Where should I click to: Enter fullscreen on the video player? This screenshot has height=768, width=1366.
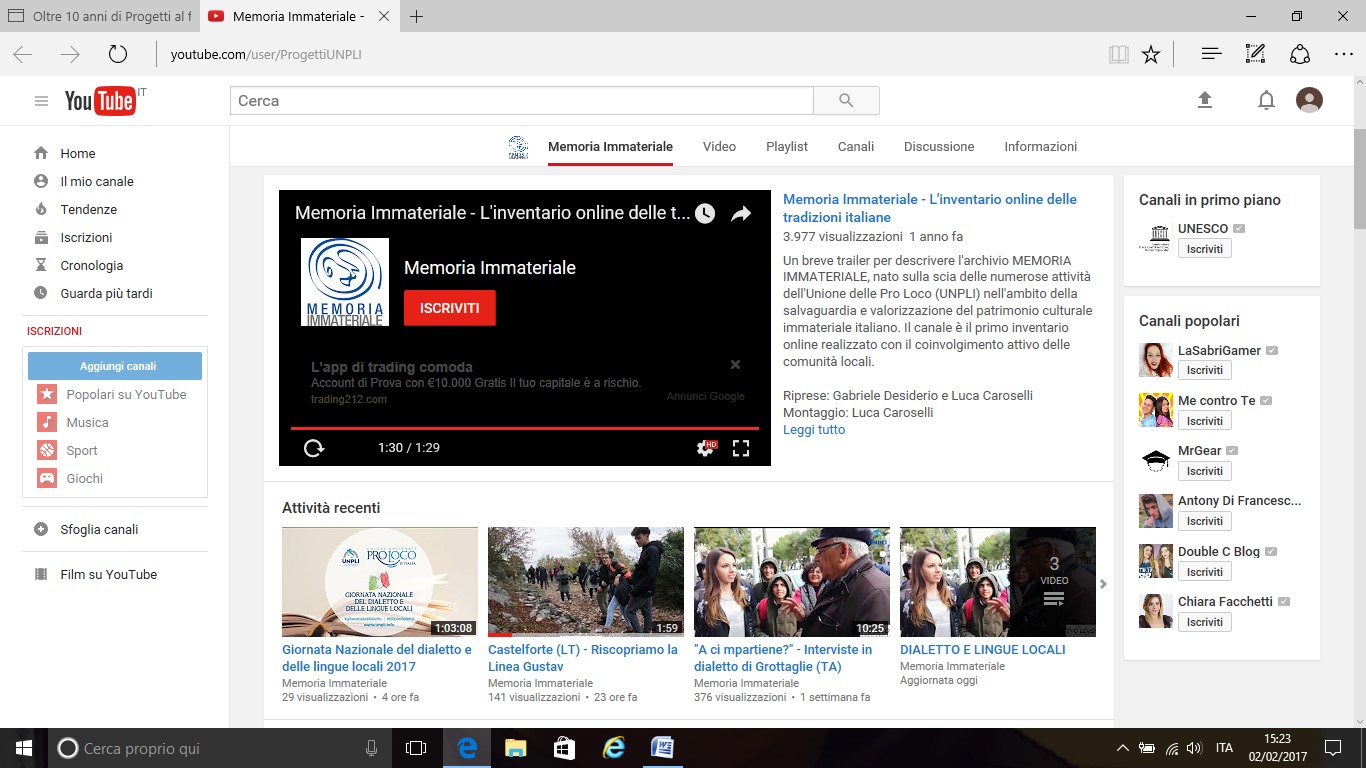741,448
